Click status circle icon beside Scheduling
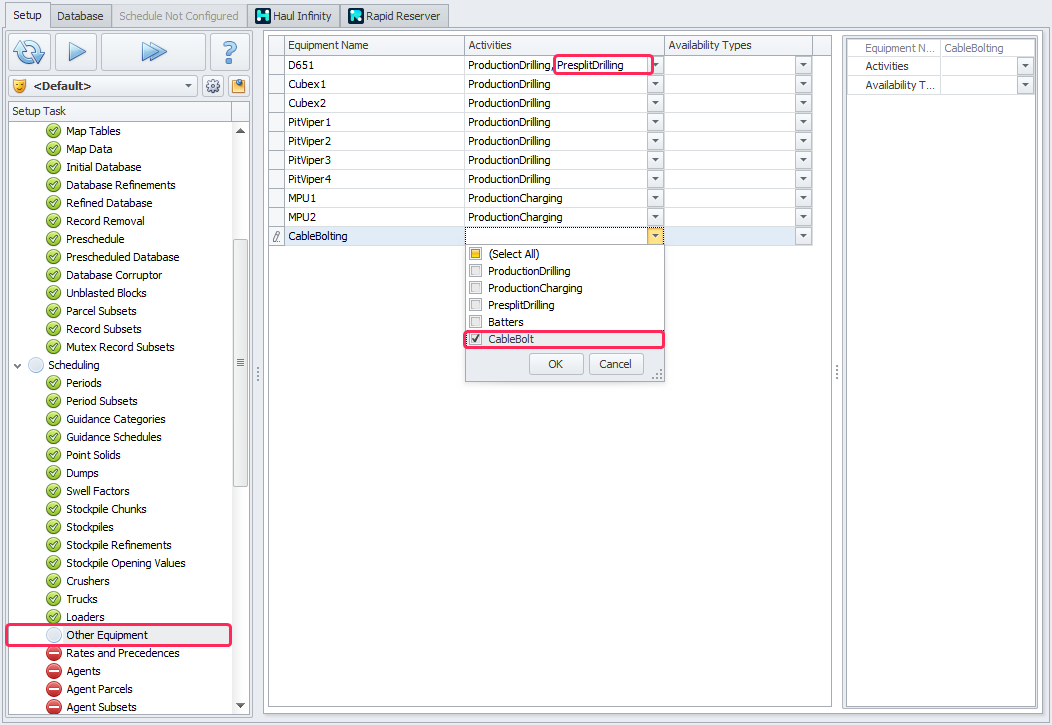 click(x=36, y=365)
